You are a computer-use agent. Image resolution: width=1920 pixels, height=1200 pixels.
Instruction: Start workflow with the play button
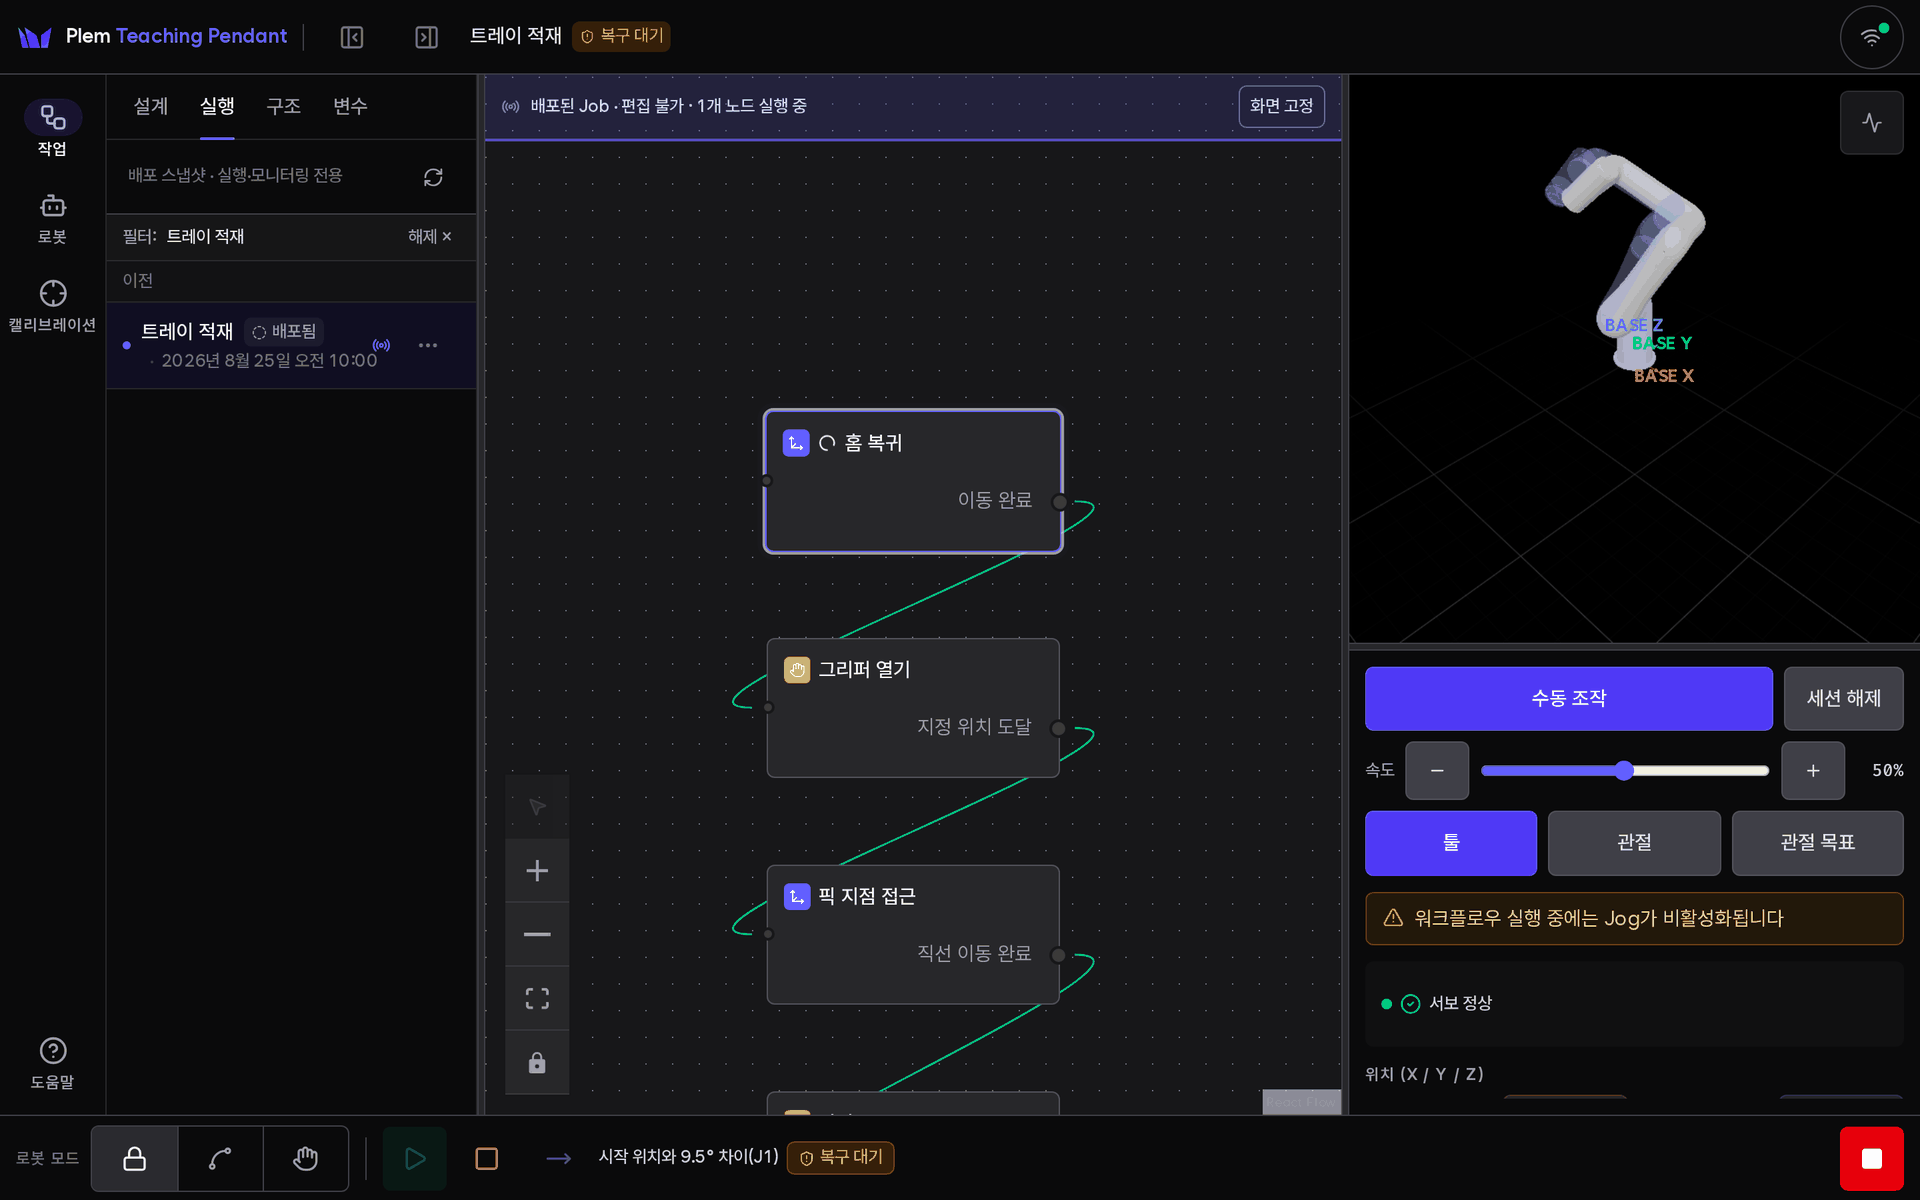pyautogui.click(x=415, y=1158)
